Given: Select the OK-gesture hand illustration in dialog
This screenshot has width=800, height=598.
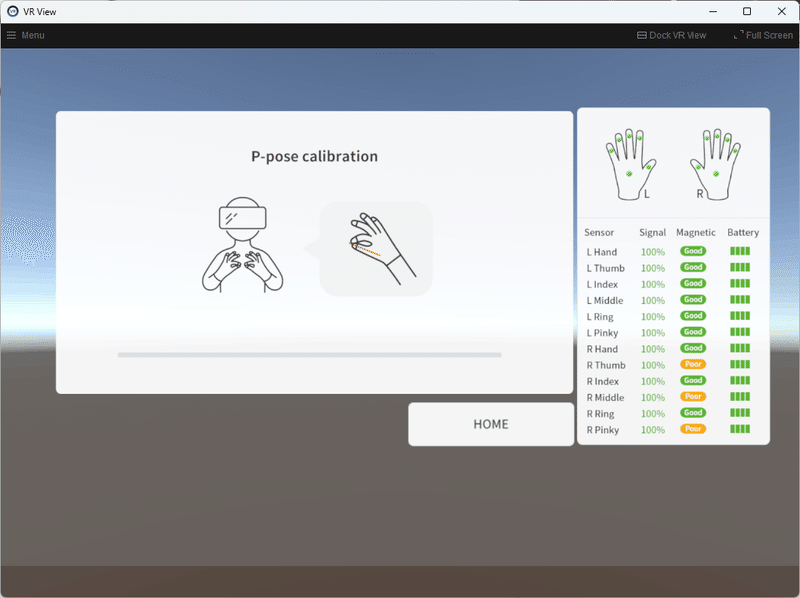Looking at the screenshot, I should (x=375, y=245).
